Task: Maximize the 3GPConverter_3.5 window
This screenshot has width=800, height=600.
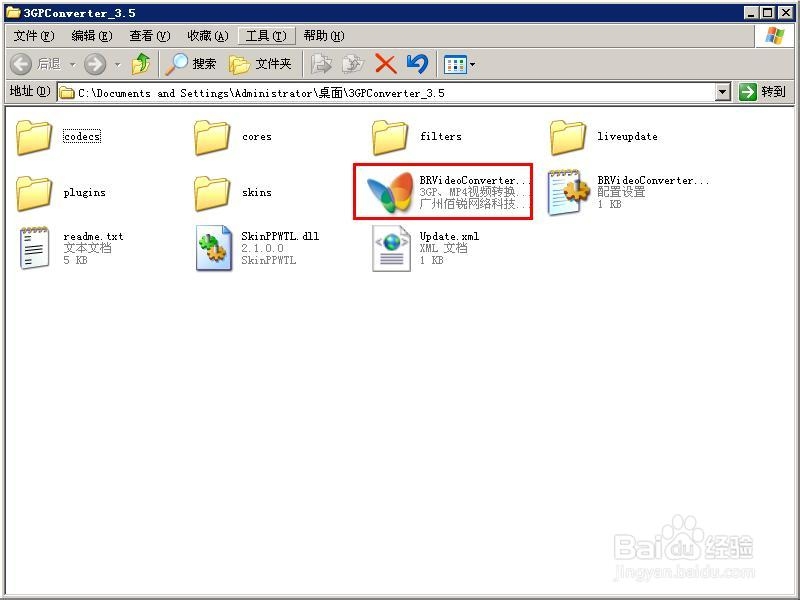Action: [x=767, y=13]
